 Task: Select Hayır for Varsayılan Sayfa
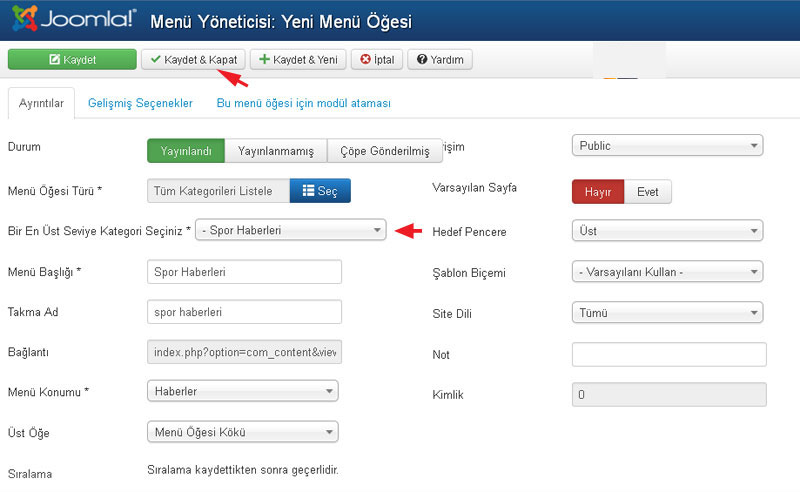tap(598, 192)
